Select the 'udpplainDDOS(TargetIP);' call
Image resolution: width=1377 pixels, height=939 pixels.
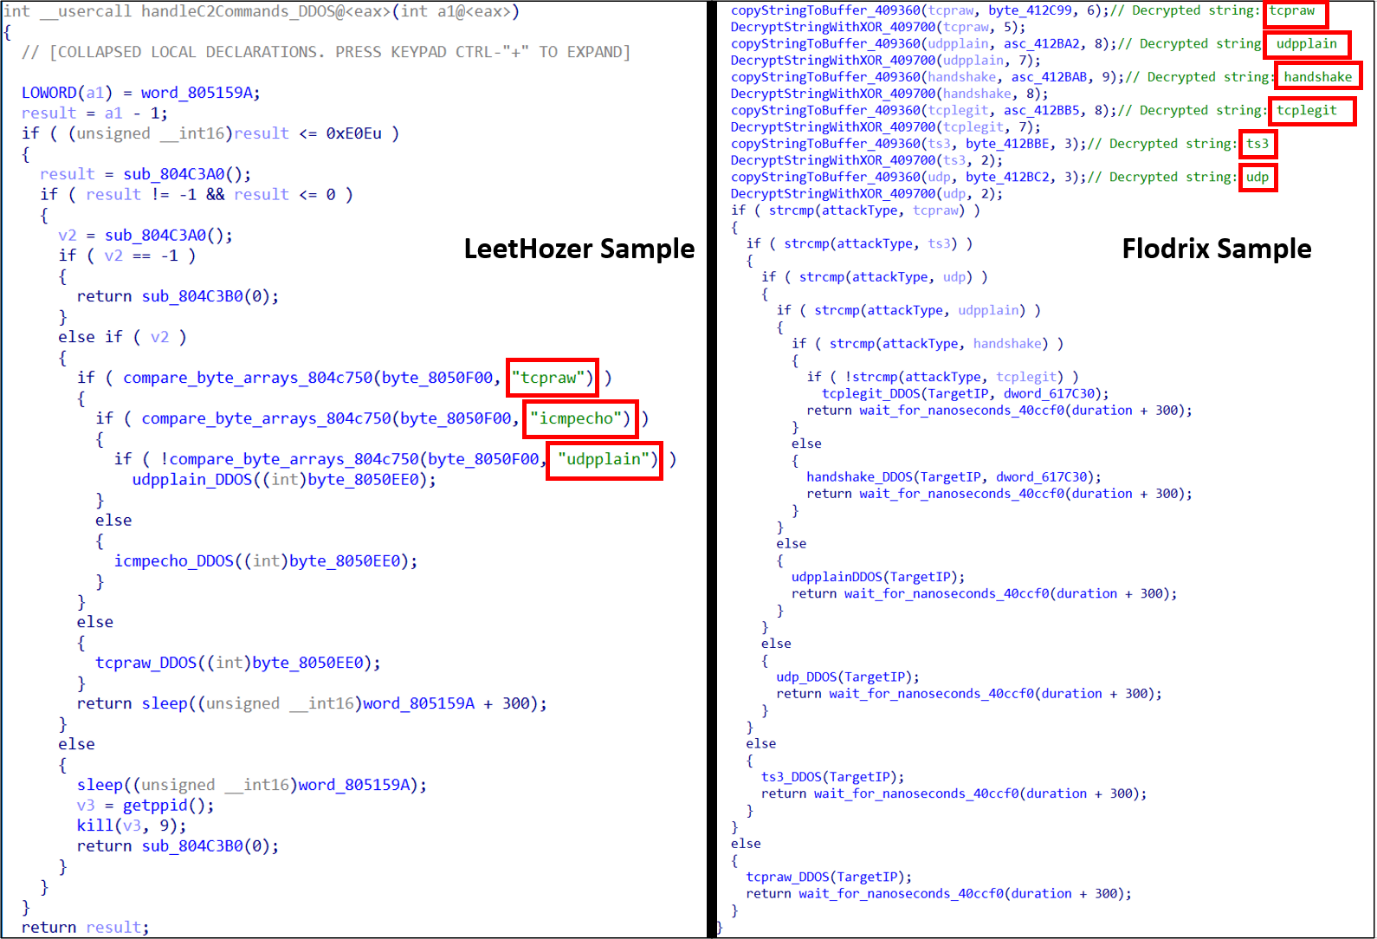tap(878, 577)
